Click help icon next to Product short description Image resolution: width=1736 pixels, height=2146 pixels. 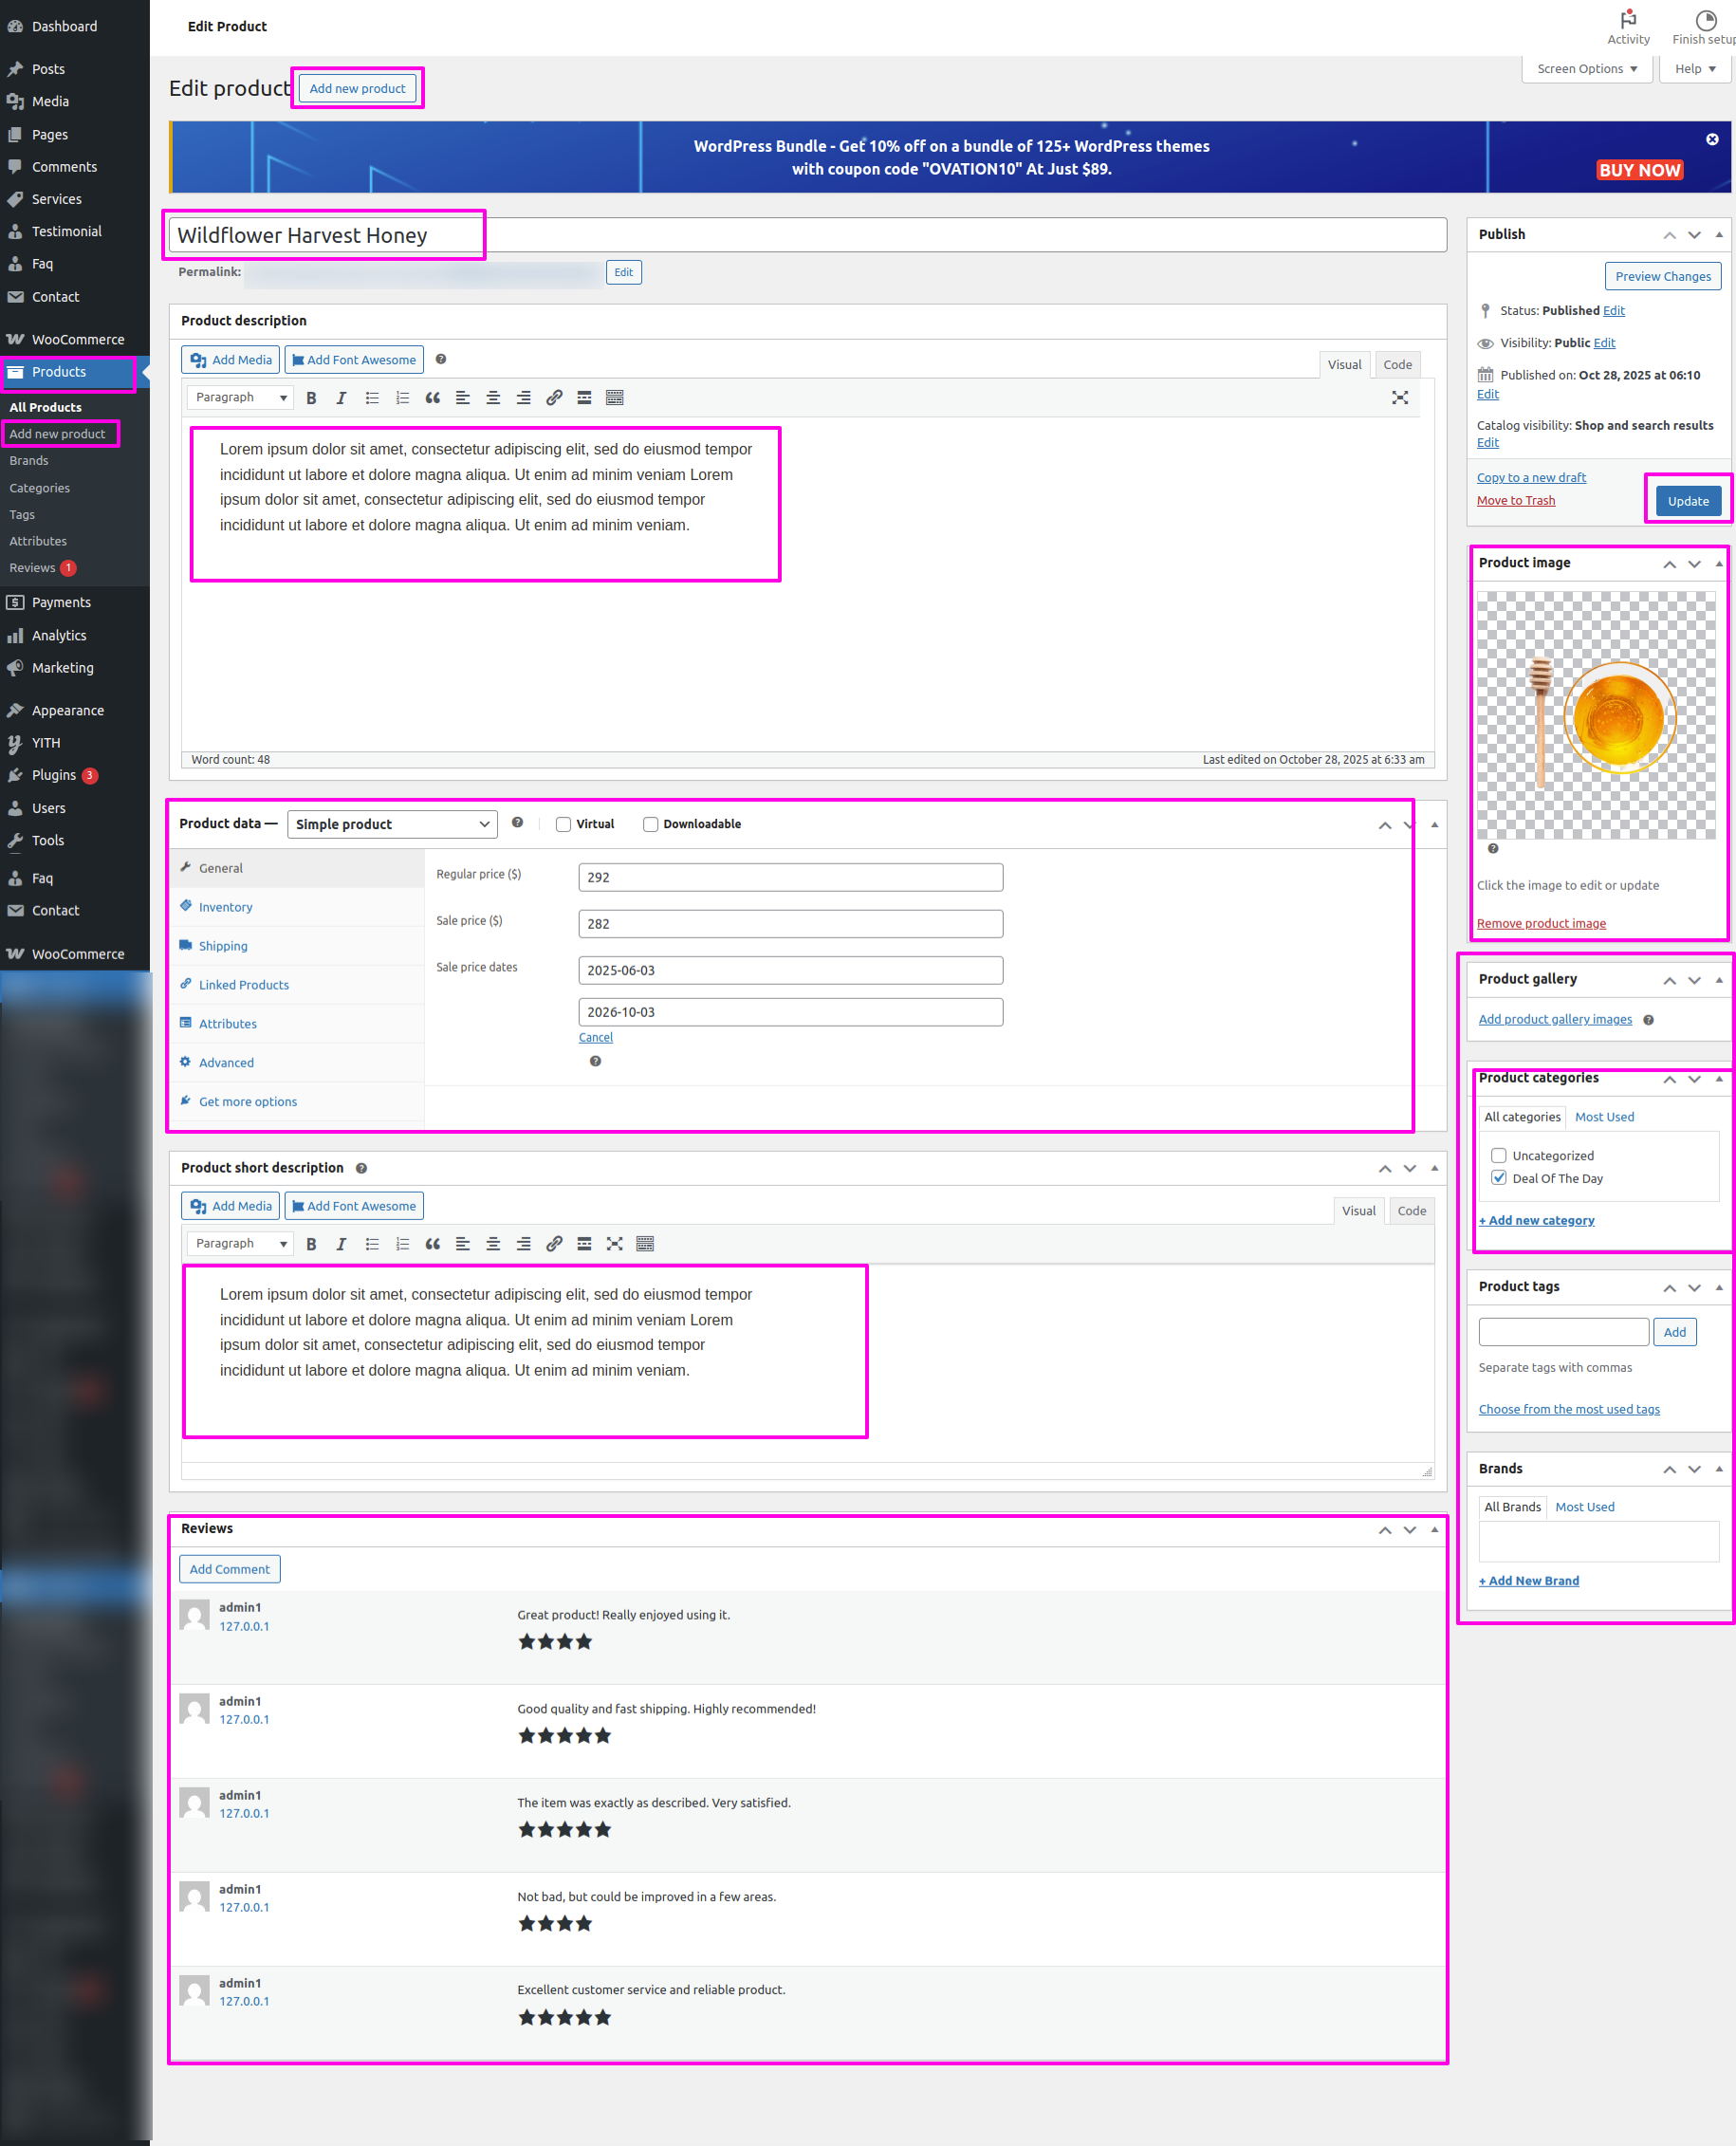tap(361, 1168)
